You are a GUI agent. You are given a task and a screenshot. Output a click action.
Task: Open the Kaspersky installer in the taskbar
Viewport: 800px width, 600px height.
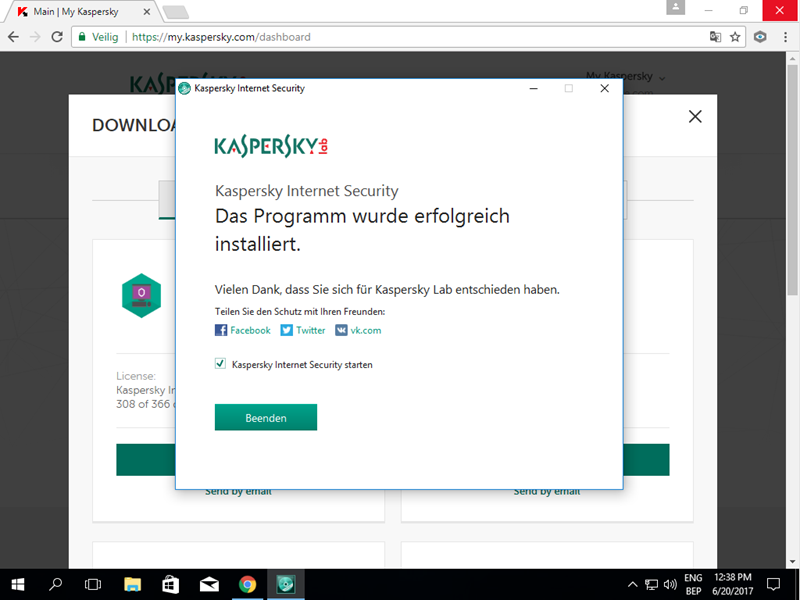285,584
